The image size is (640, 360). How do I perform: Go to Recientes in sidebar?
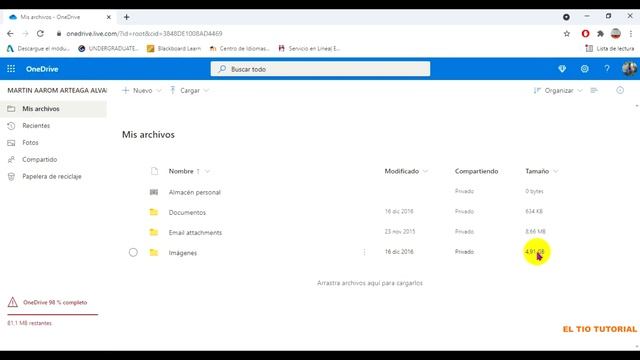tap(53, 125)
